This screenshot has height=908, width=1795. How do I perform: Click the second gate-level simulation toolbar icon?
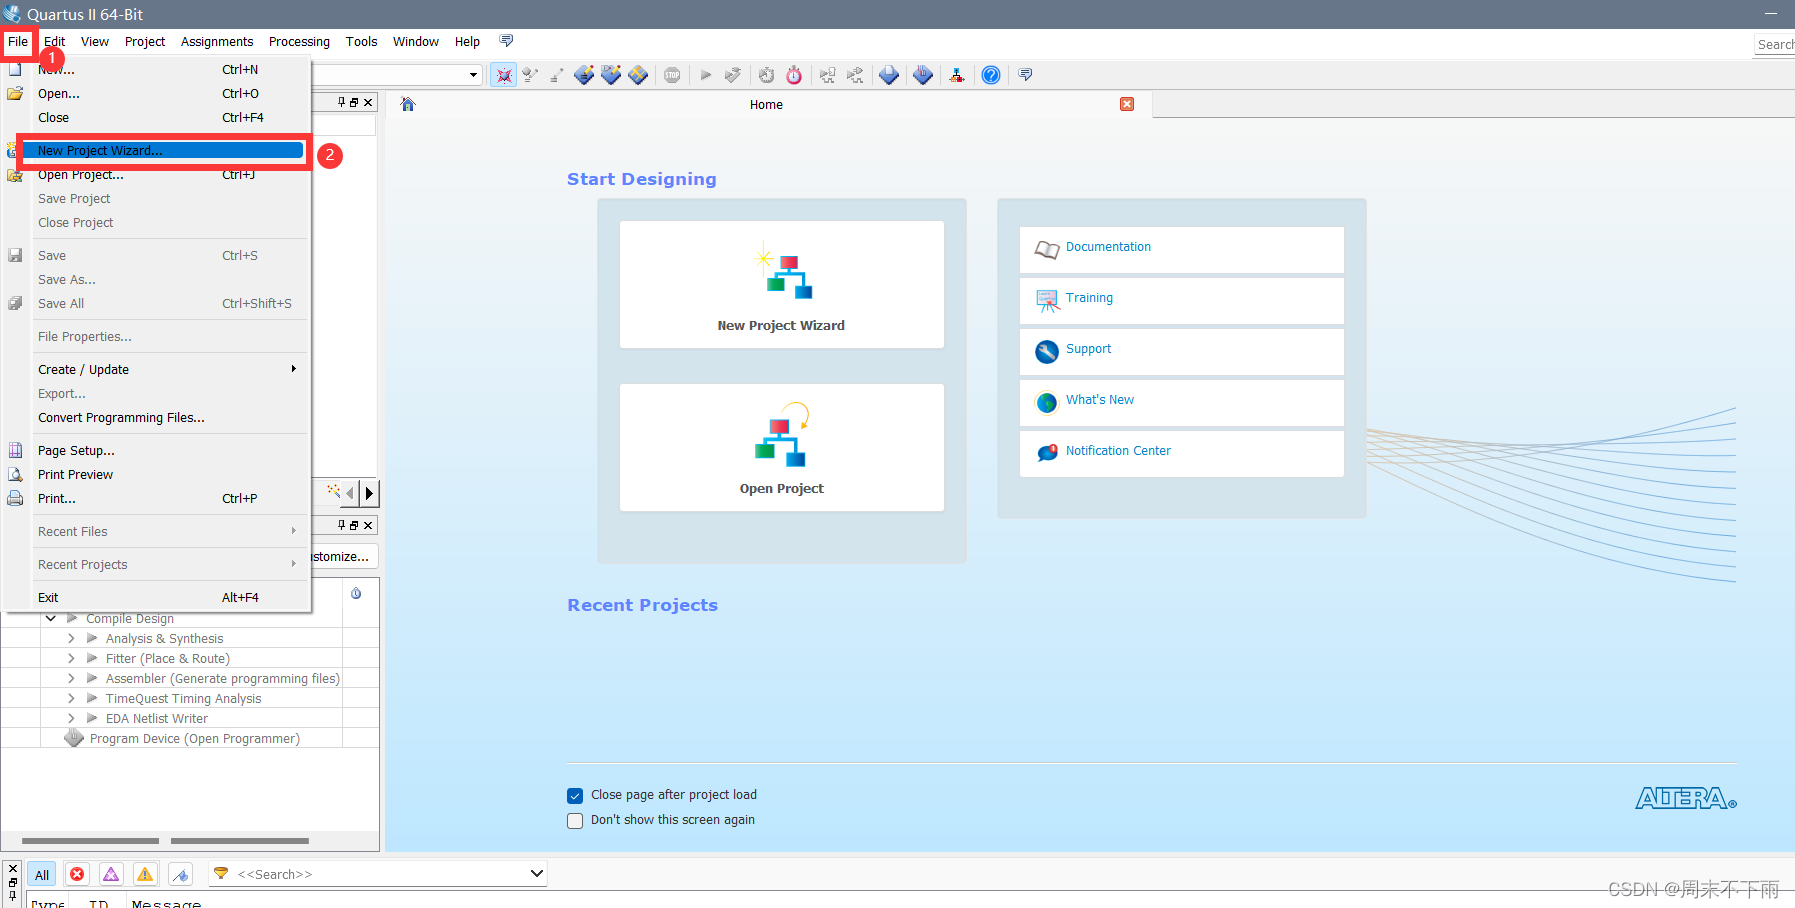[855, 75]
